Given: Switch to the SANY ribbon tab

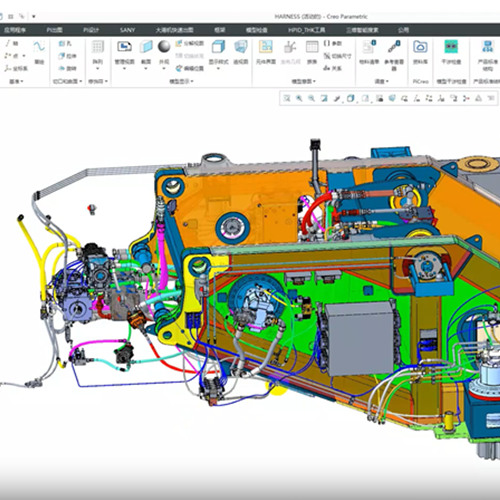Looking at the screenshot, I should [x=127, y=30].
